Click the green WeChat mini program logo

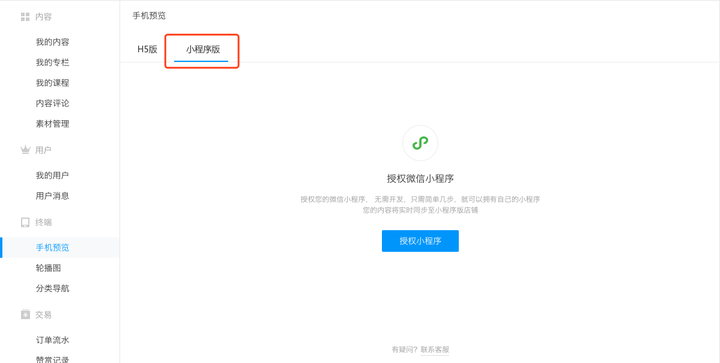click(420, 143)
